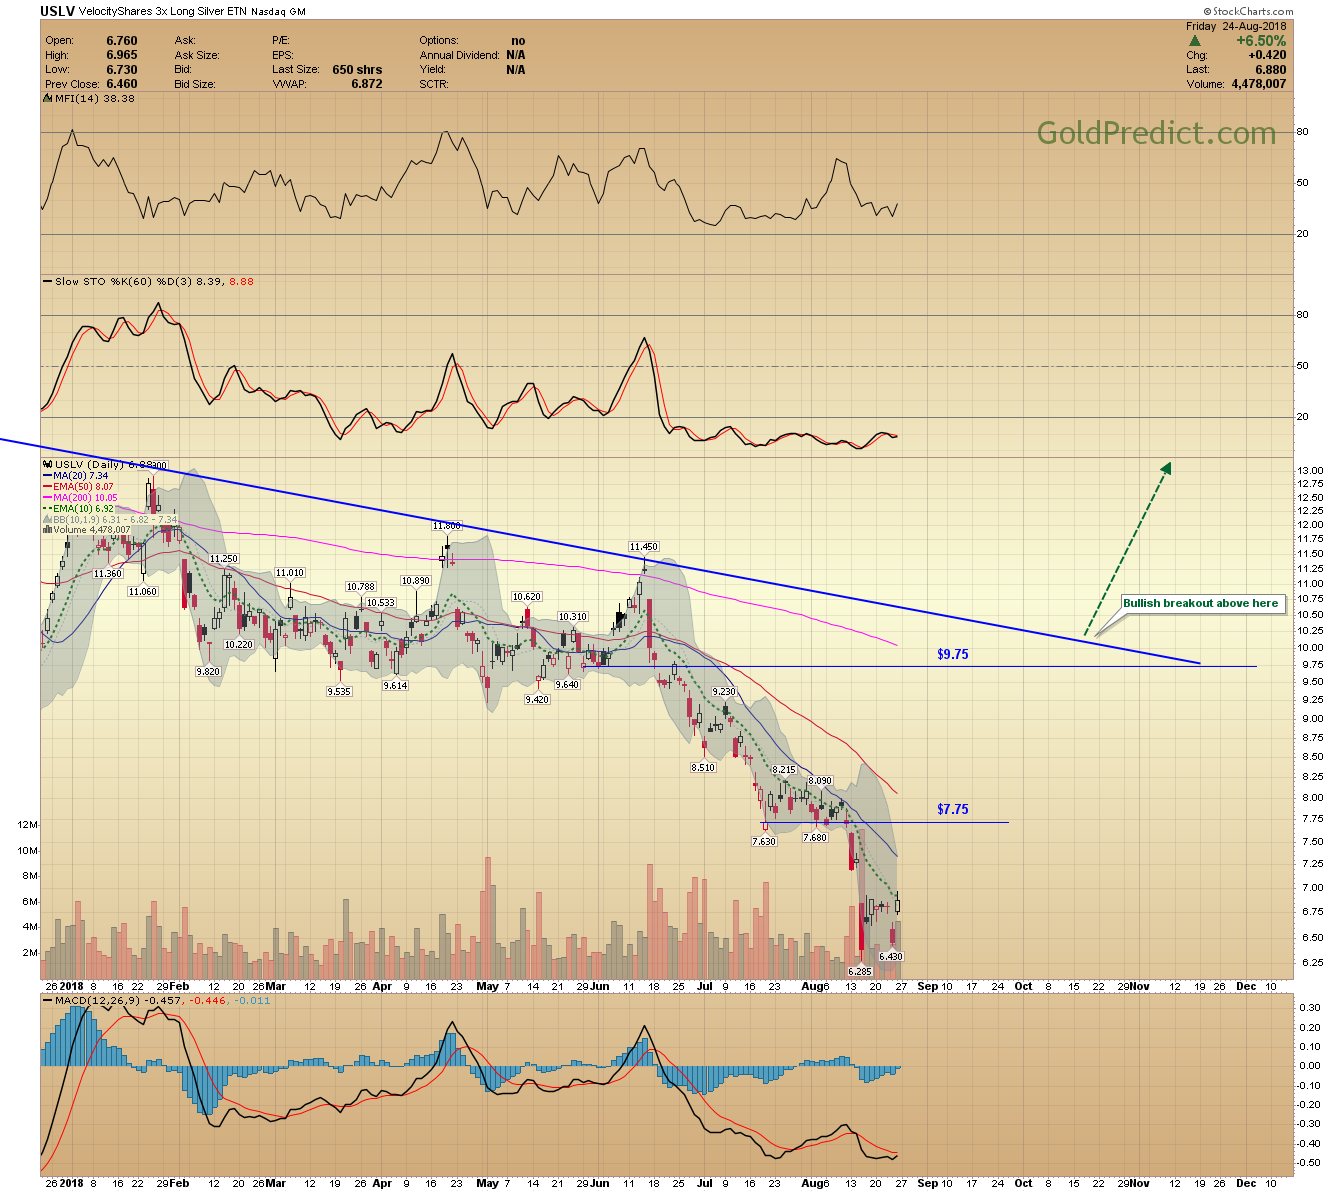
Task: Click the 10.788 price label
Action: [360, 587]
